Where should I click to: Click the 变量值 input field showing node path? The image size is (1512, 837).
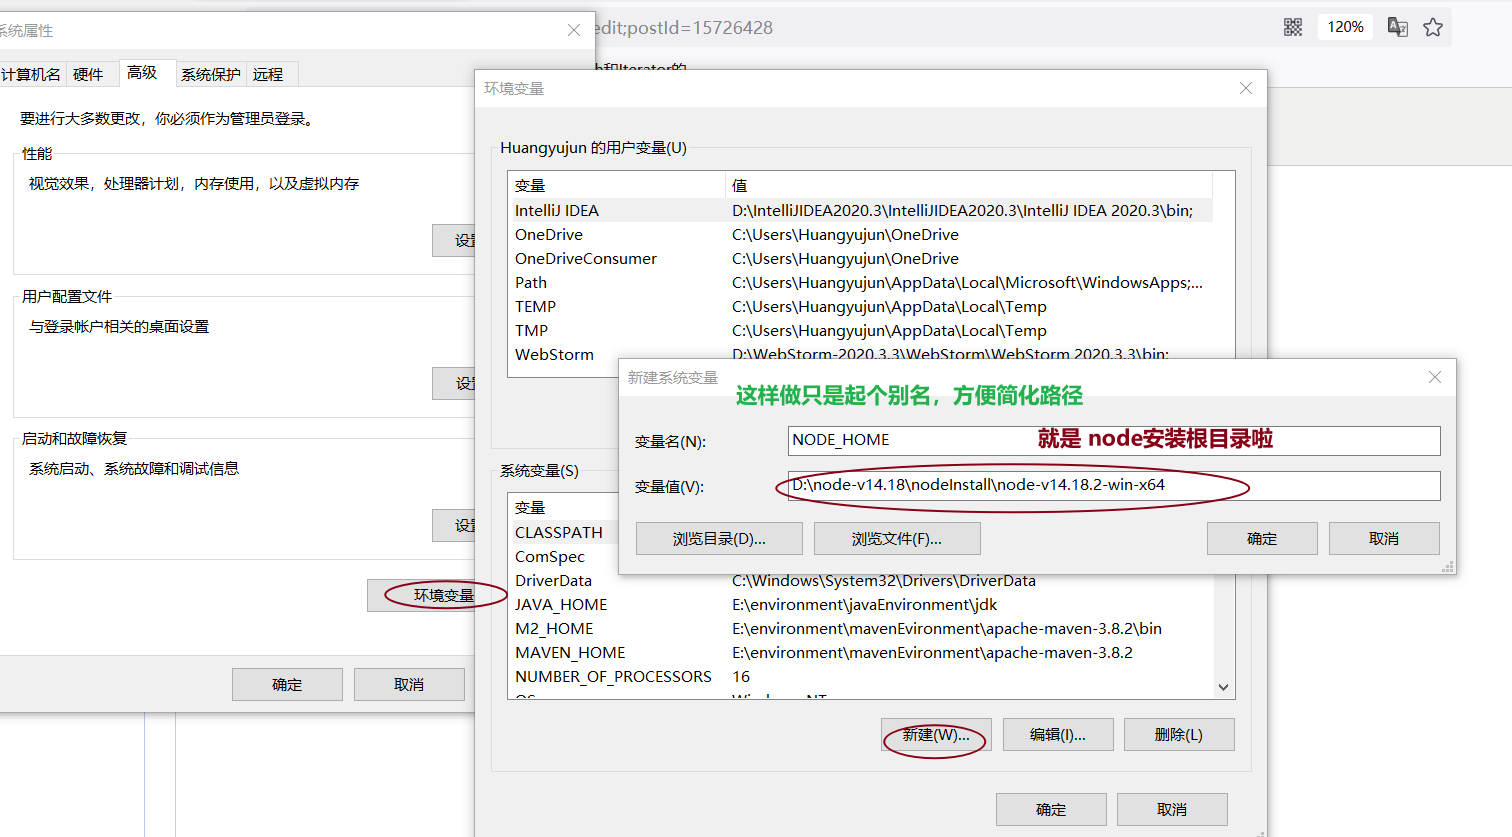1100,486
